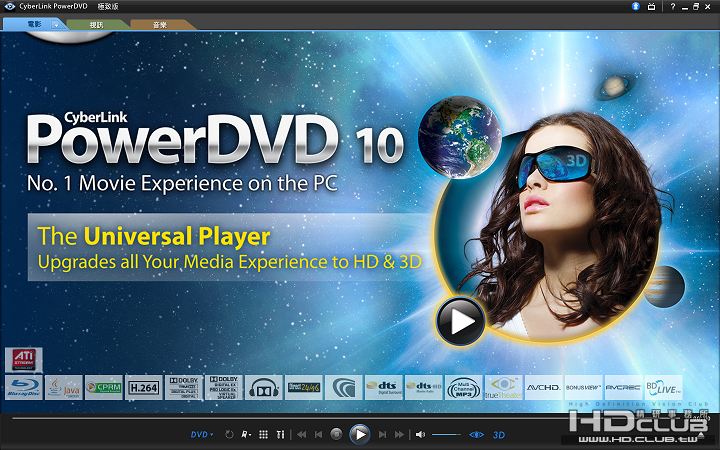This screenshot has width=720, height=450.
Task: Open the 音樂 music tab
Action: pyautogui.click(x=160, y=25)
